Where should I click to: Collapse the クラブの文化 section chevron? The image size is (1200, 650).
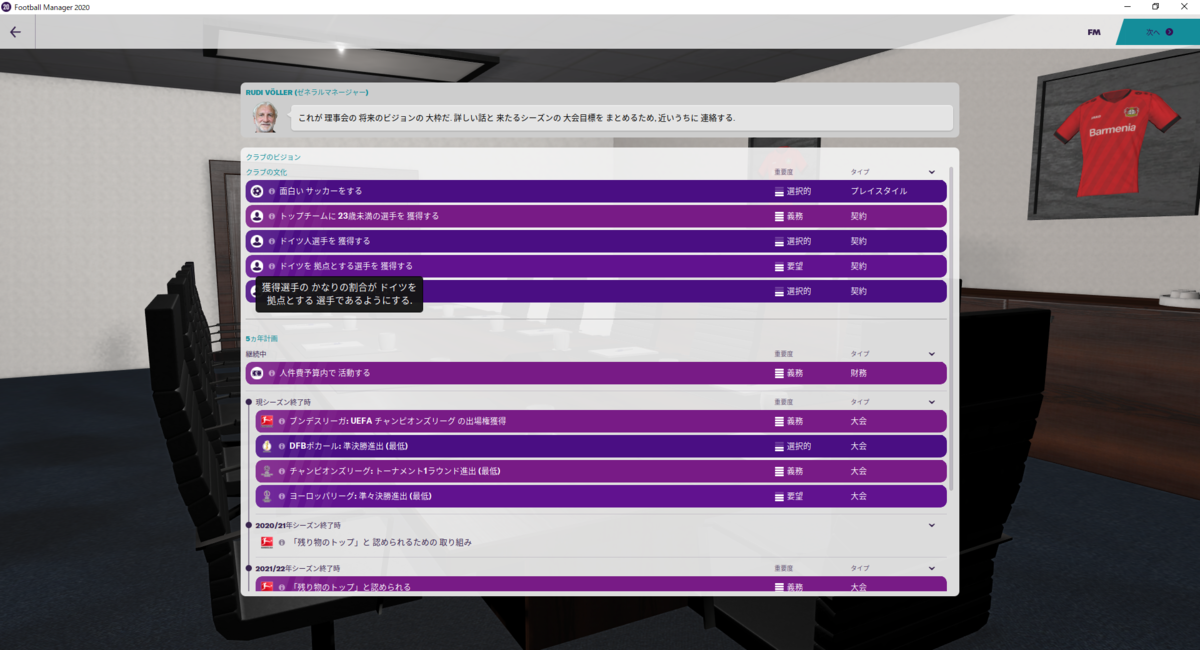(932, 172)
